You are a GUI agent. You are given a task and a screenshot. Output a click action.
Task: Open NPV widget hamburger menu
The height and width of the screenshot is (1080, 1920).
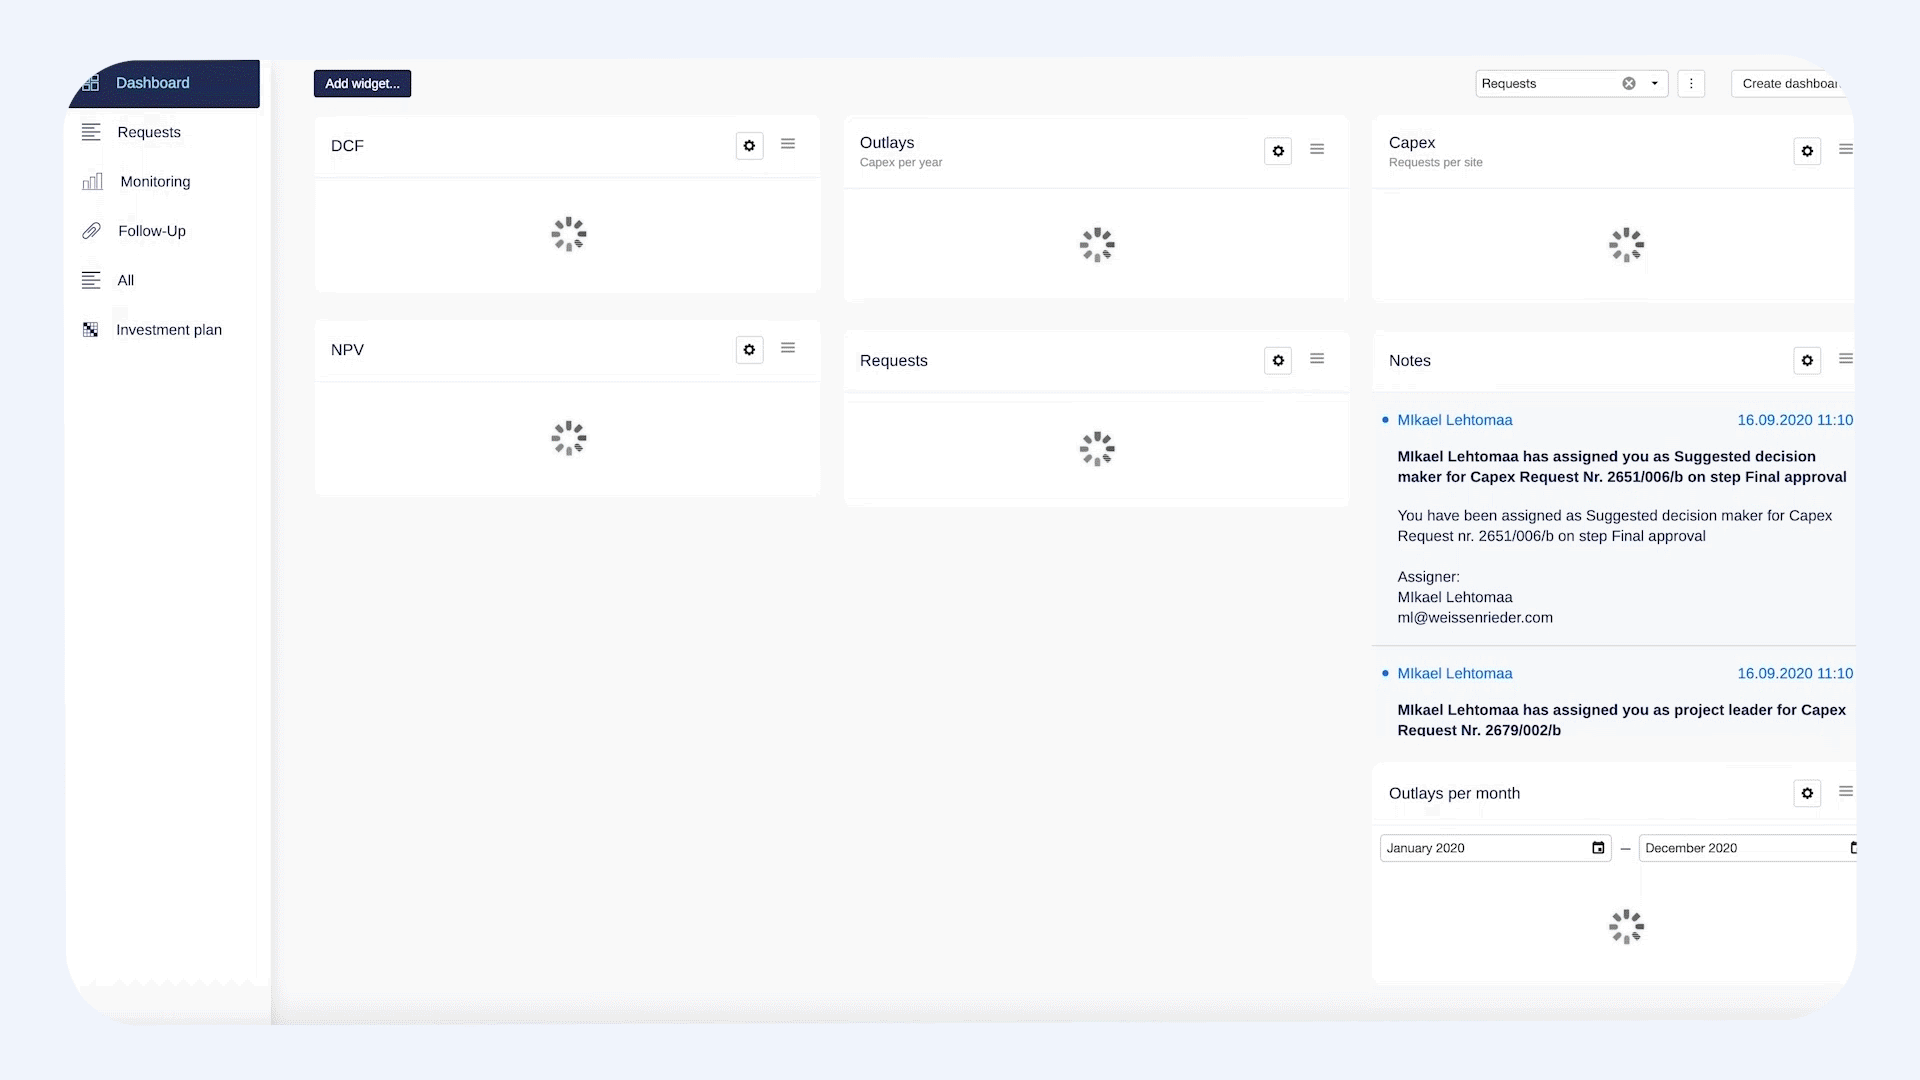(788, 348)
